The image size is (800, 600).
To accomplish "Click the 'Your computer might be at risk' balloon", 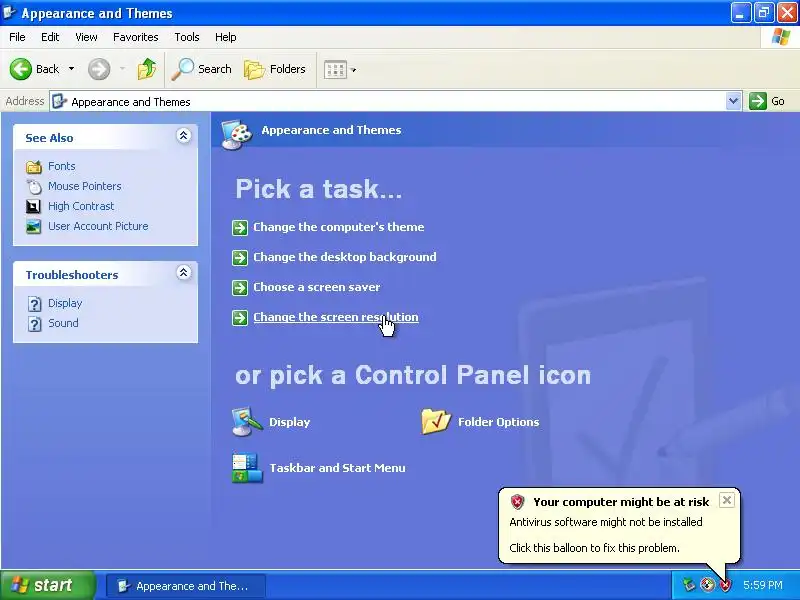I will point(619,526).
